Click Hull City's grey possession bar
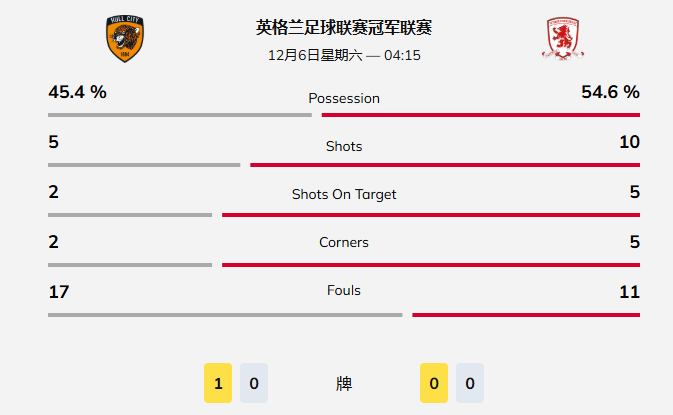Image resolution: width=673 pixels, height=415 pixels. click(x=180, y=115)
